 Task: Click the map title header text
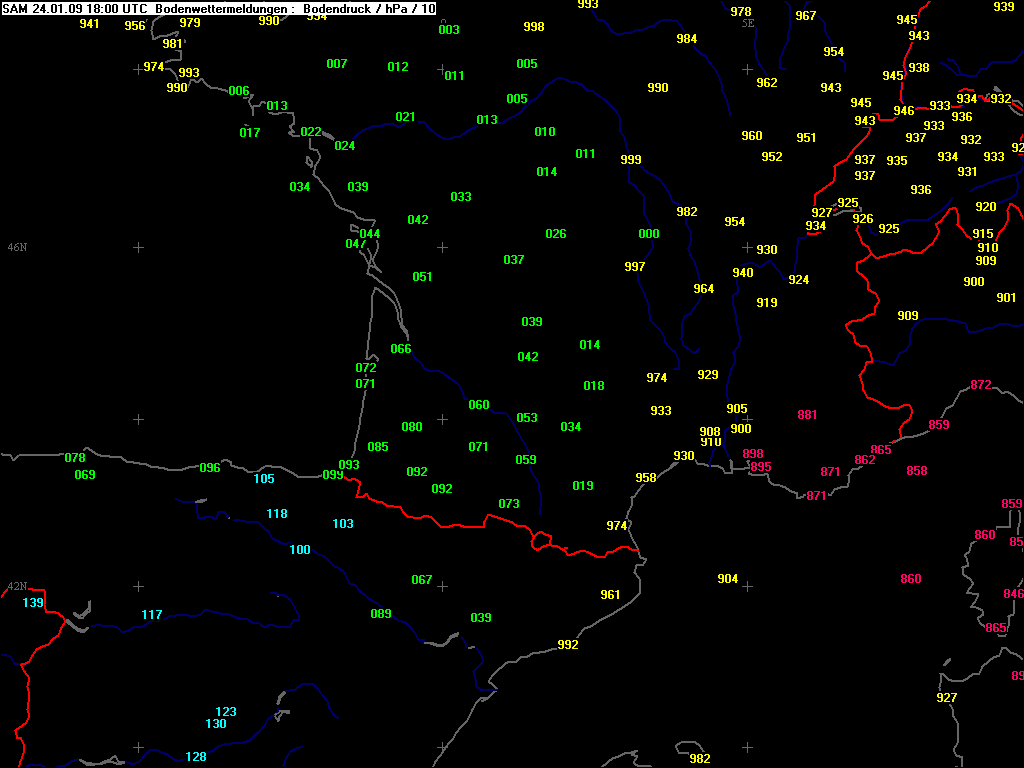pos(219,8)
